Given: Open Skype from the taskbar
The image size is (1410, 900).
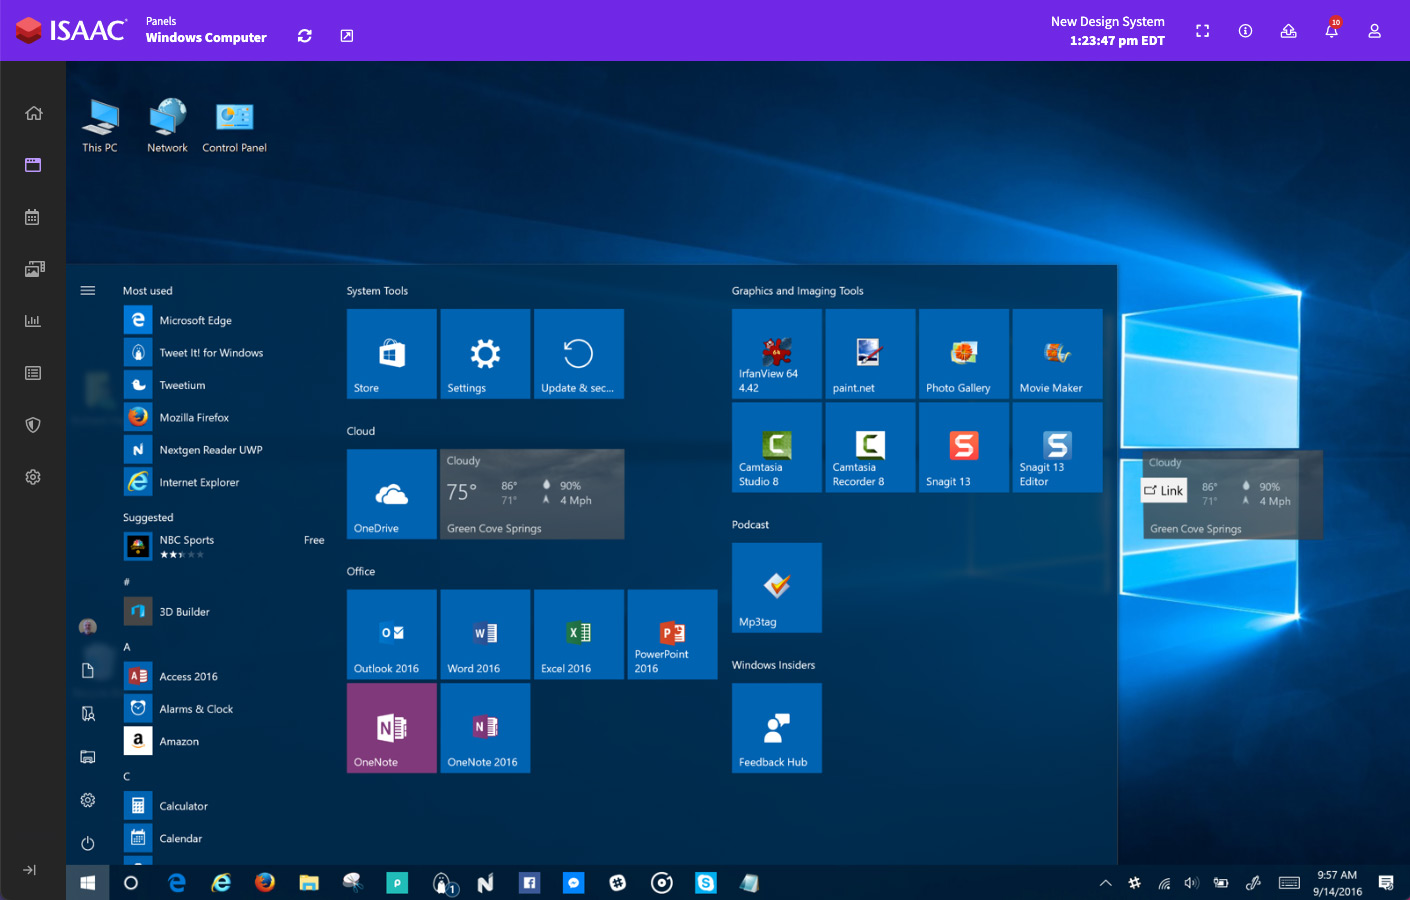Looking at the screenshot, I should point(706,883).
